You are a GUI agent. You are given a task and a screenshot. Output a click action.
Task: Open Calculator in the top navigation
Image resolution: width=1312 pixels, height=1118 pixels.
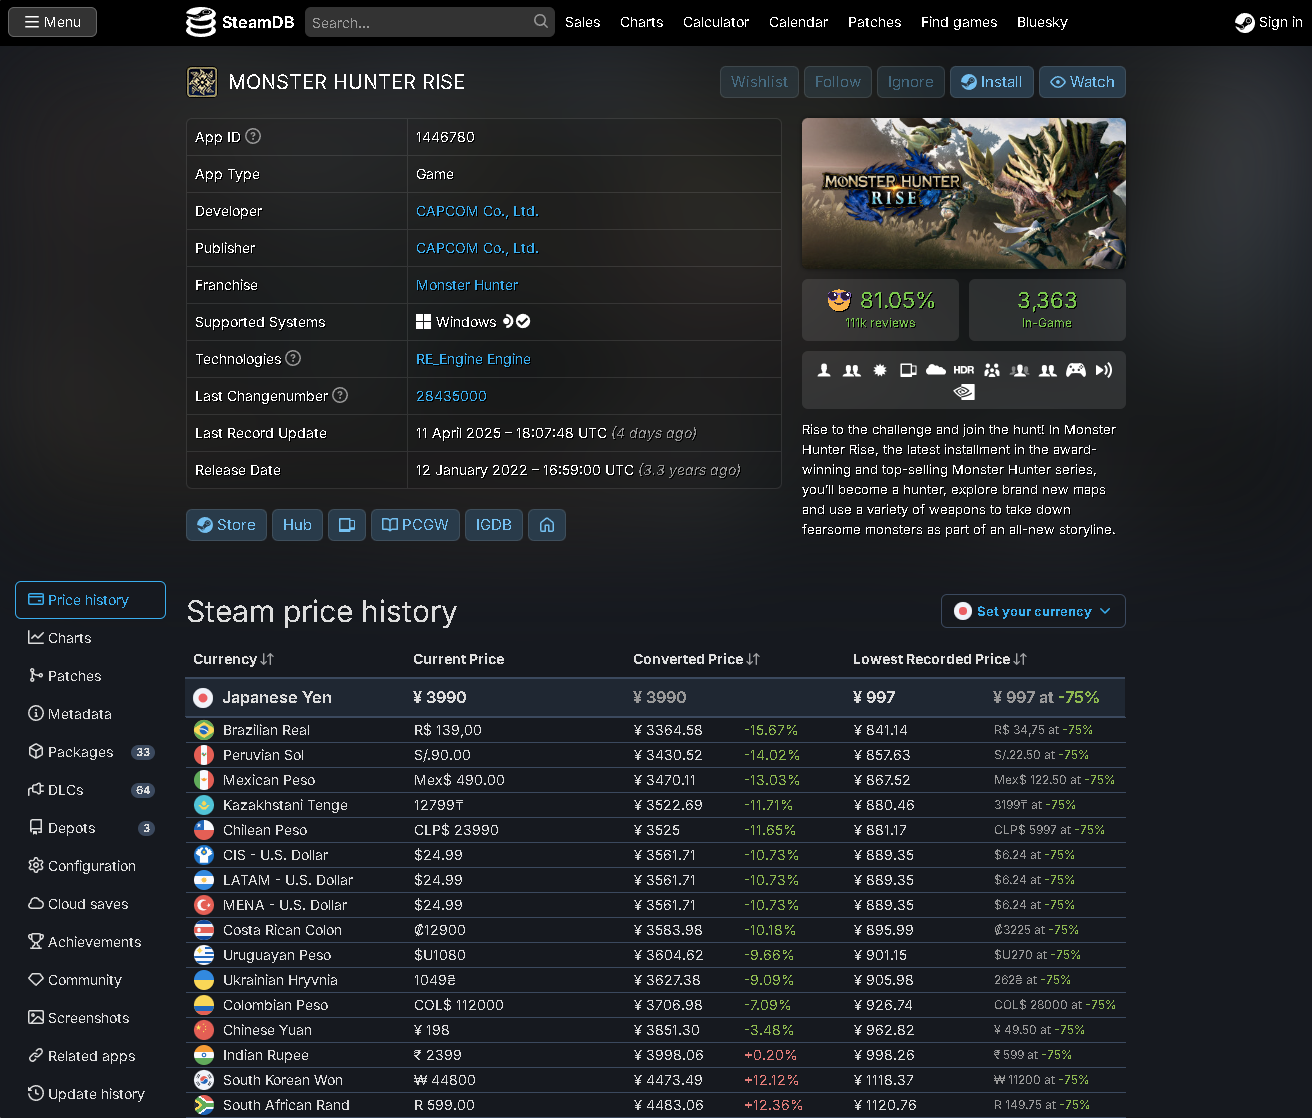pyautogui.click(x=716, y=22)
